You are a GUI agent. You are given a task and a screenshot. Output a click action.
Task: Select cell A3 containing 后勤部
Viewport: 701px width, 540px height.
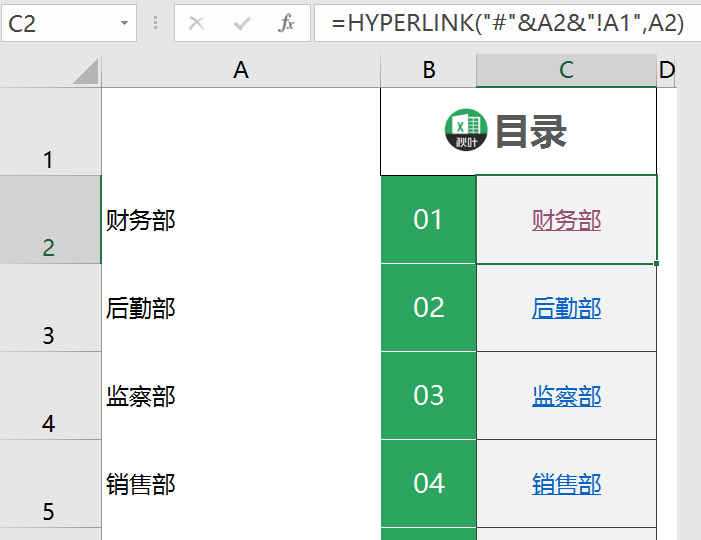(x=241, y=308)
